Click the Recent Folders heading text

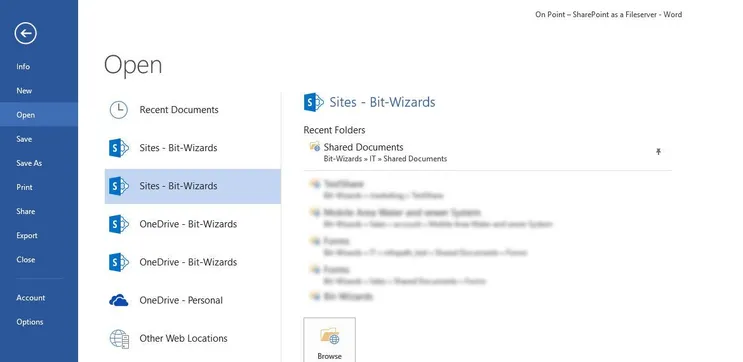tap(335, 130)
